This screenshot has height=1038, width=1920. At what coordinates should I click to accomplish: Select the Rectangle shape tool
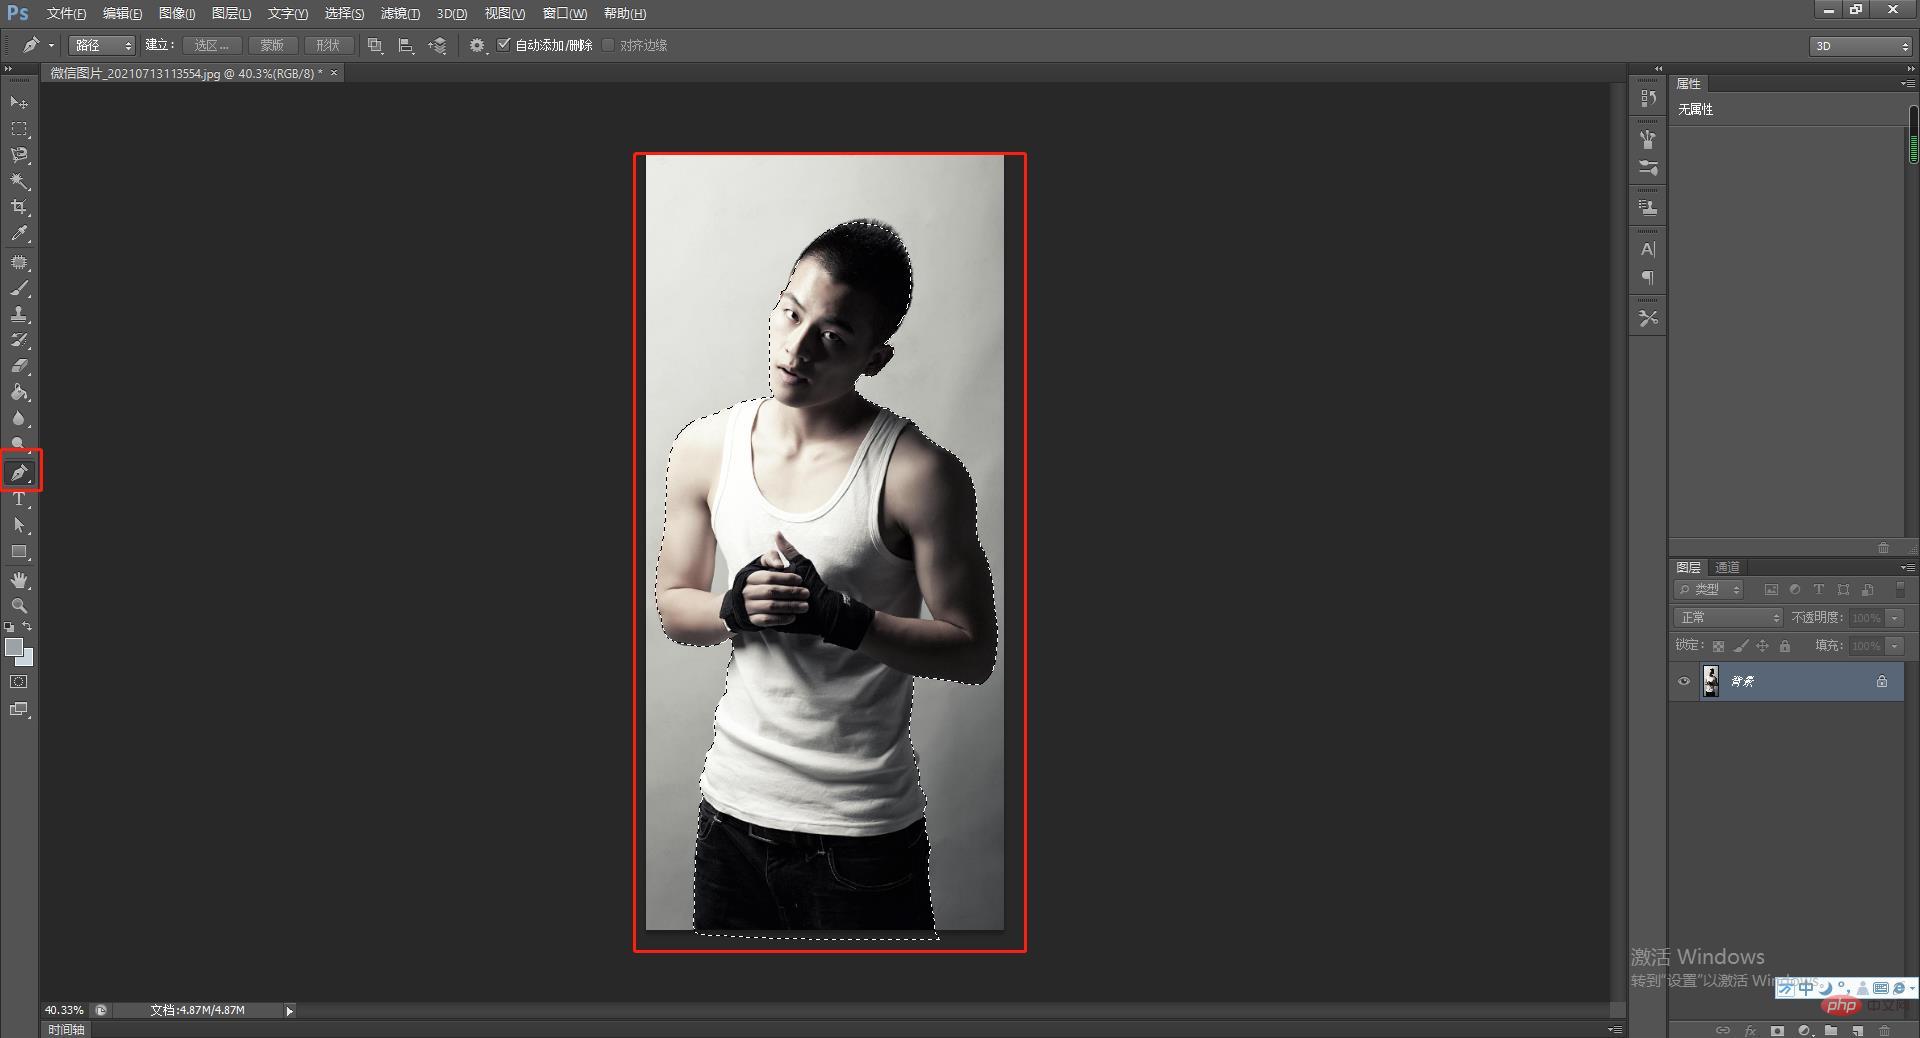[19, 552]
